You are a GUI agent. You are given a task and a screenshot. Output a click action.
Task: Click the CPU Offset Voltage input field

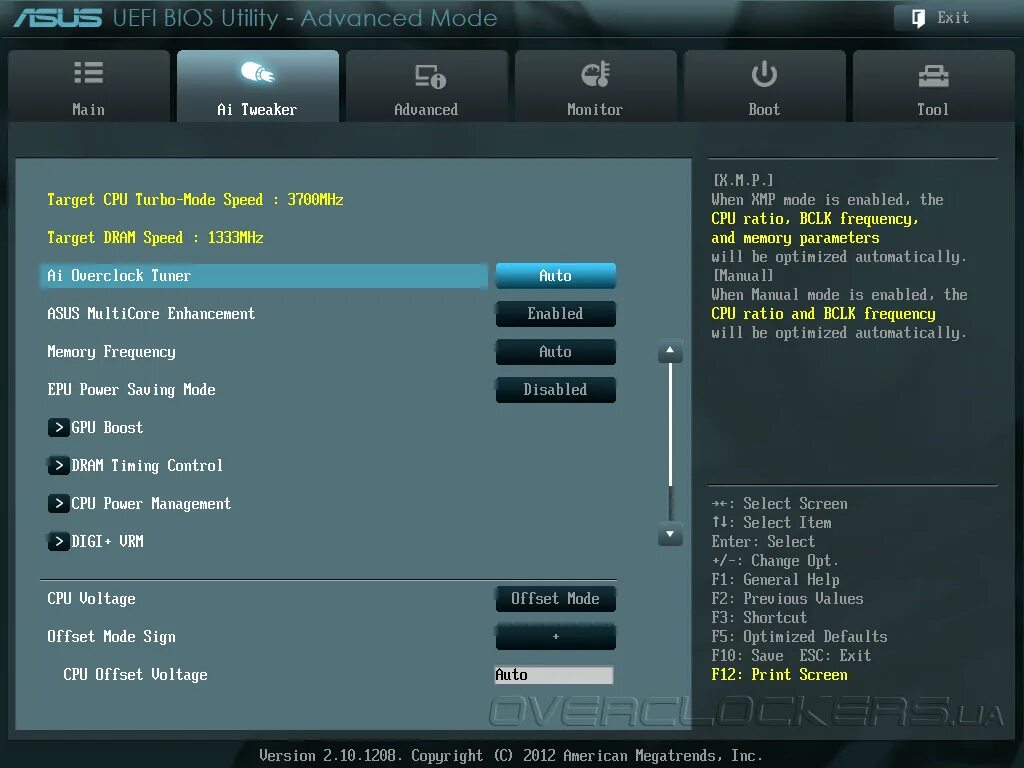[x=554, y=675]
